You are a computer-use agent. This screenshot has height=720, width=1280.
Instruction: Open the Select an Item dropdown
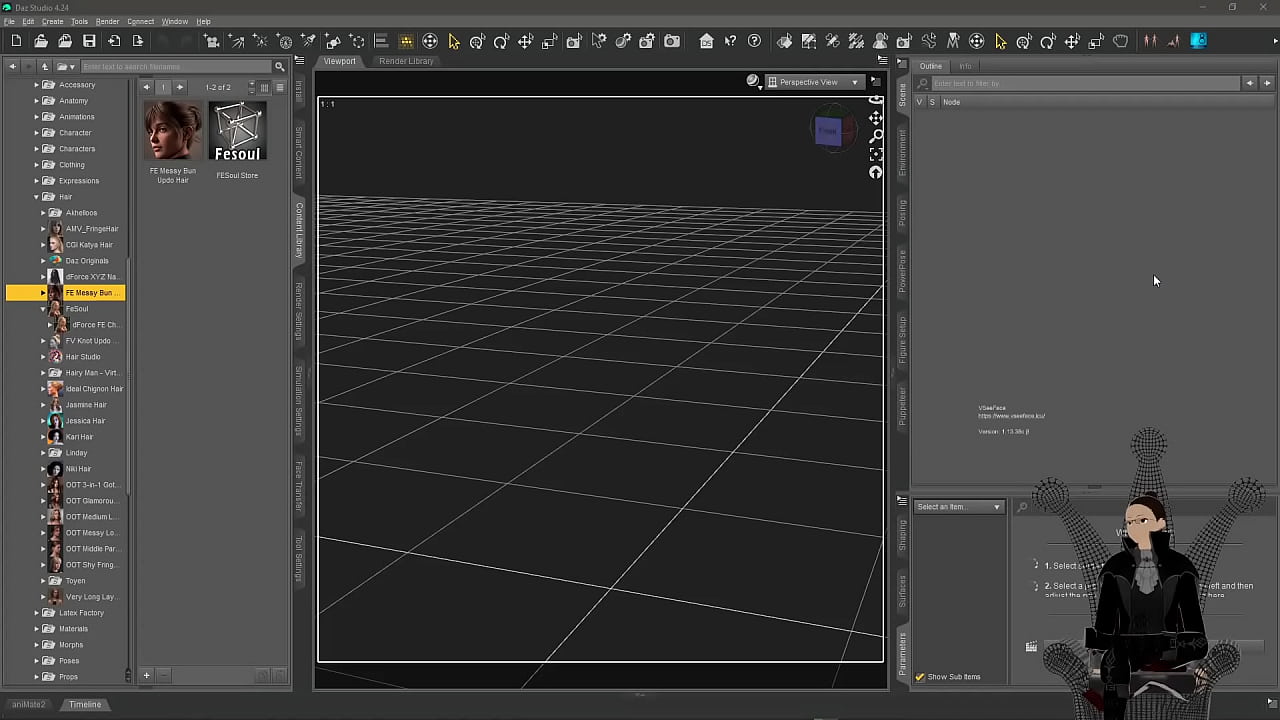click(x=958, y=507)
